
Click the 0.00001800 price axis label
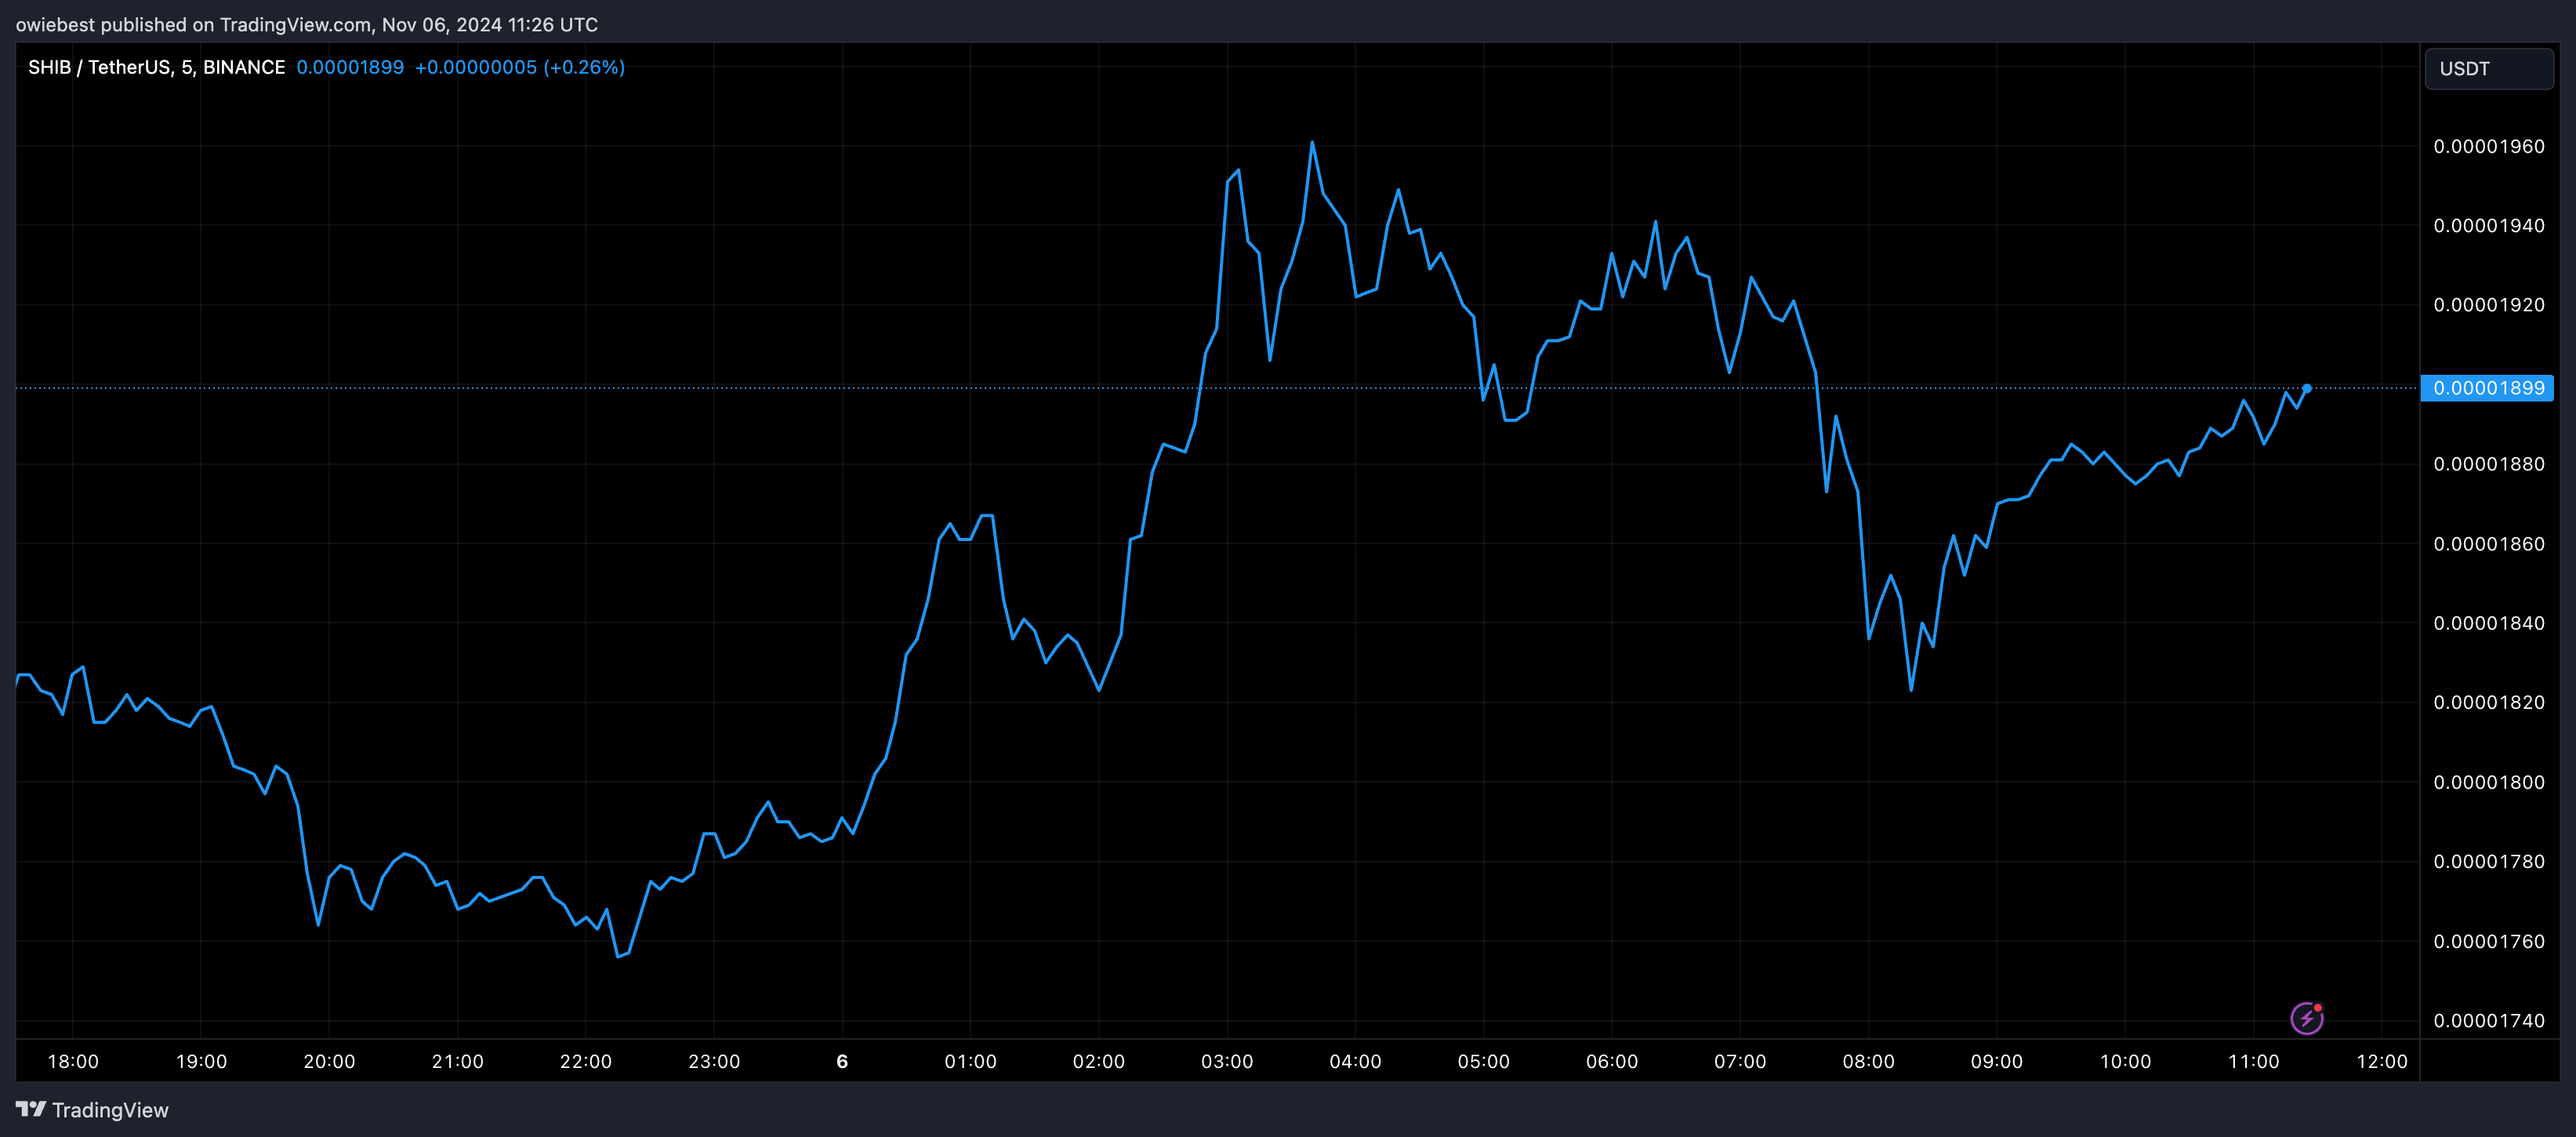point(2489,782)
